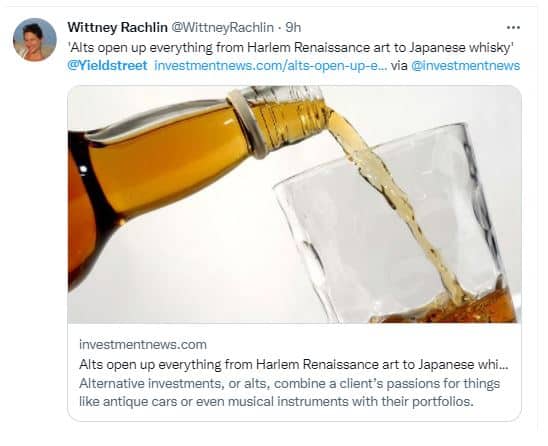This screenshot has height=446, width=548.
Task: Click the word 'via' in the tweet
Action: pos(399,66)
